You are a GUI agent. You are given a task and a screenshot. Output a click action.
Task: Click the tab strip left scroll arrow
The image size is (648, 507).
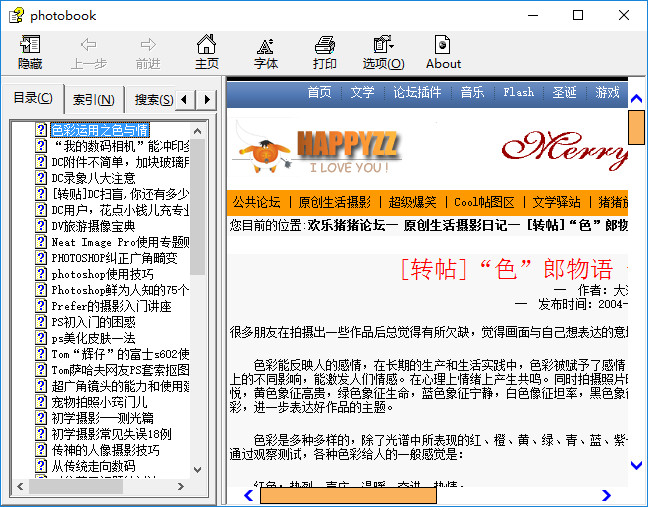[x=184, y=99]
